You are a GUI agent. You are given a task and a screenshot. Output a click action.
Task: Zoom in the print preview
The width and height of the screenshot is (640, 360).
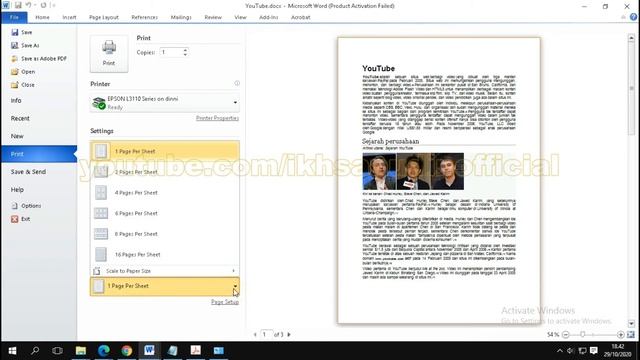click(x=620, y=335)
